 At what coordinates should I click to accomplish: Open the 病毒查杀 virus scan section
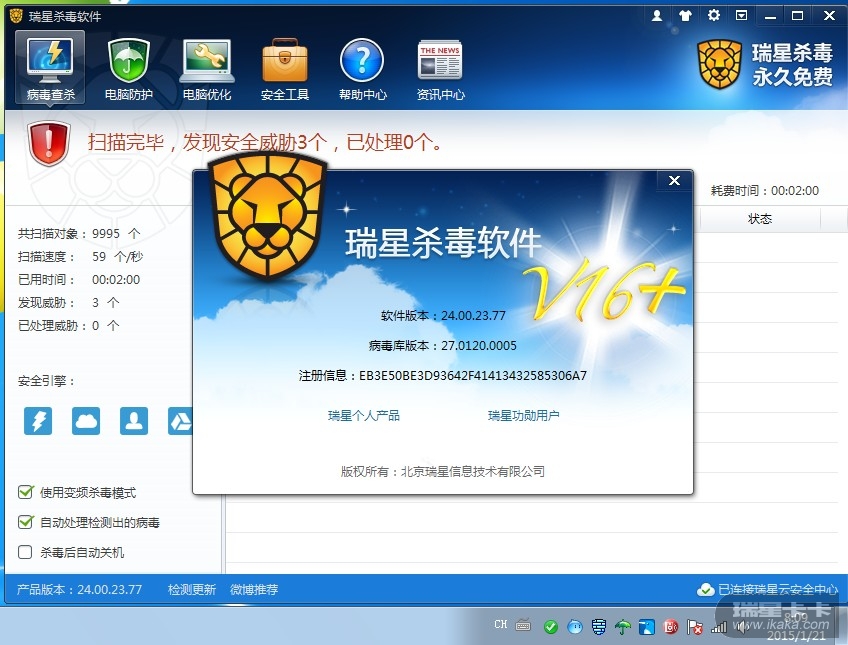pyautogui.click(x=50, y=68)
